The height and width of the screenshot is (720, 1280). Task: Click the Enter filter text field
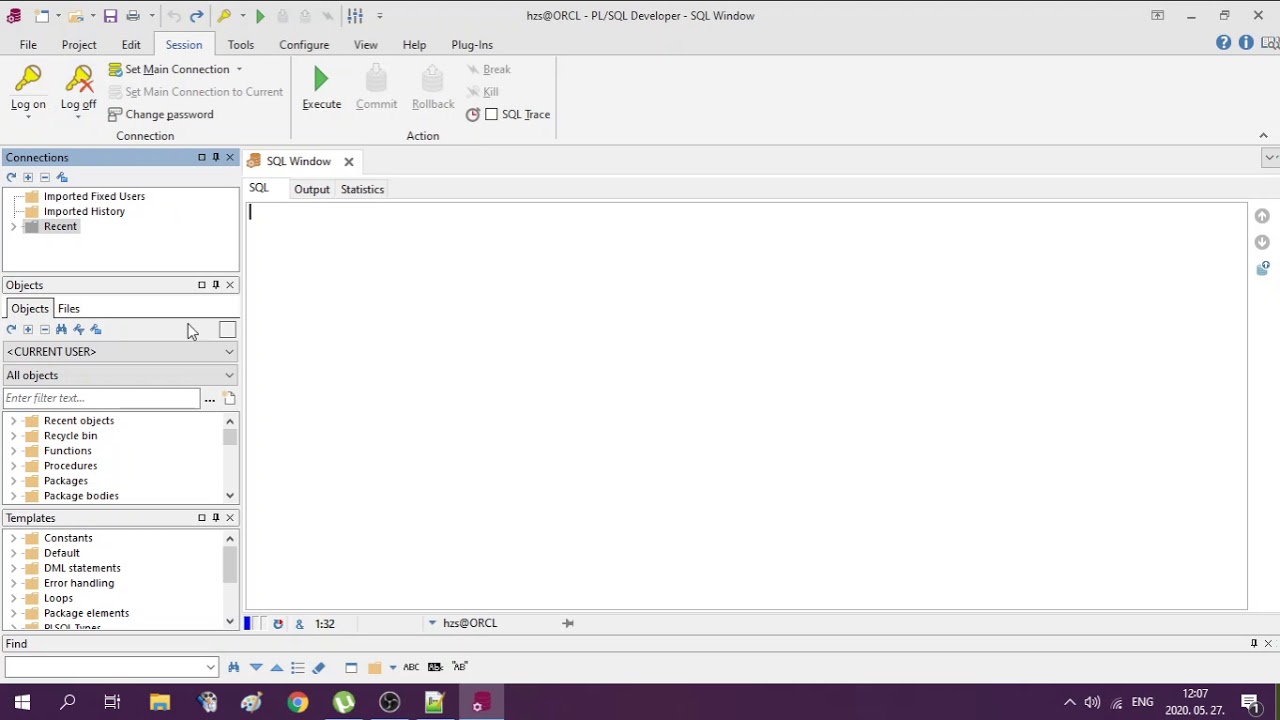[x=101, y=398]
